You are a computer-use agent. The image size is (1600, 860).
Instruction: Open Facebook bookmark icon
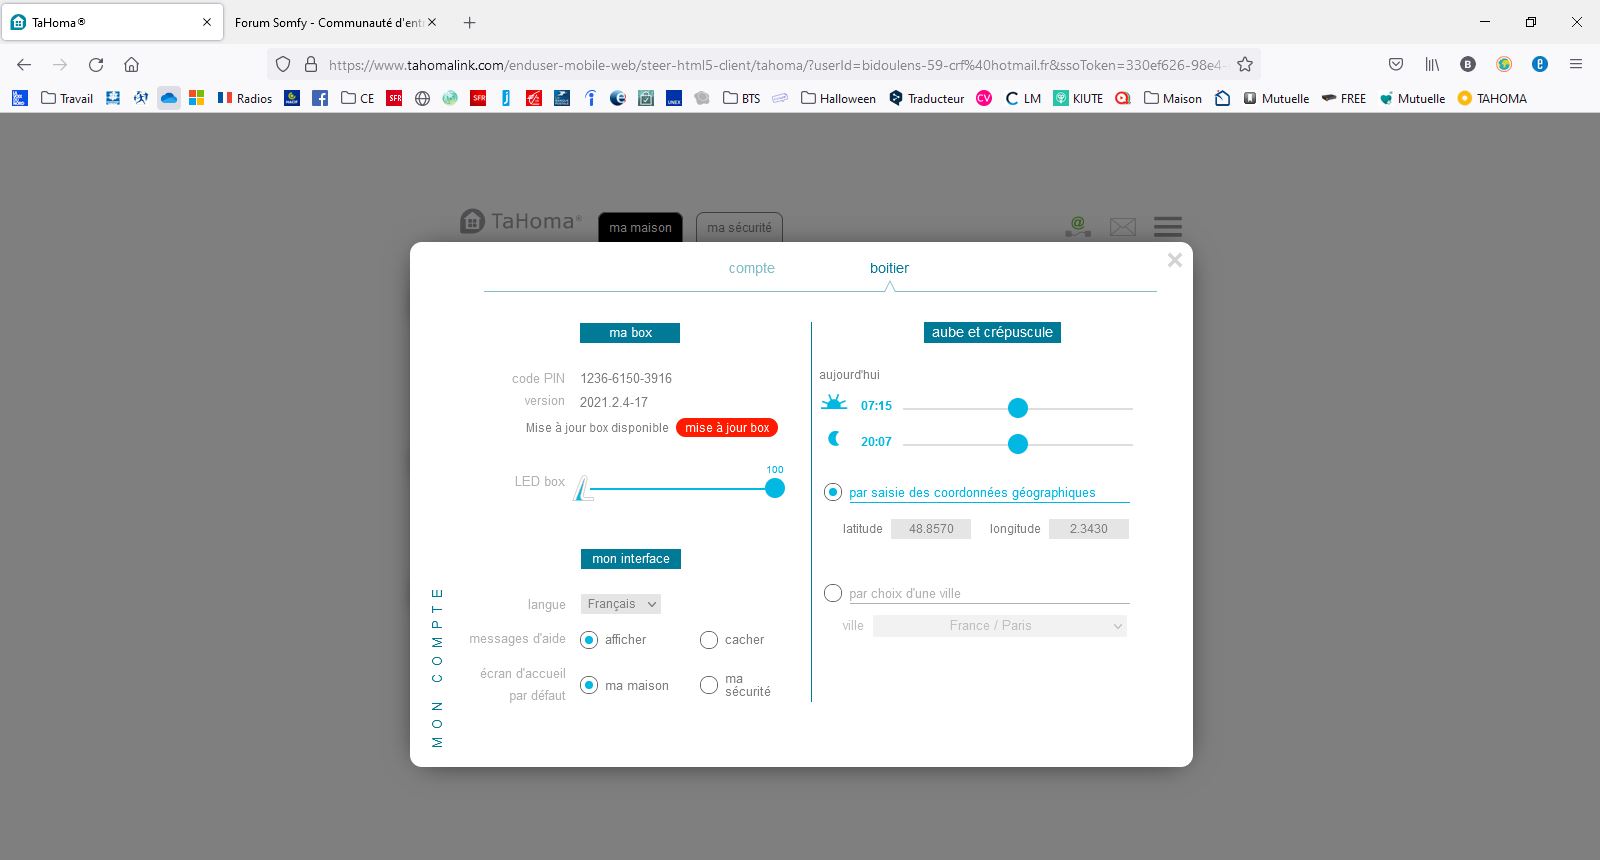click(x=320, y=98)
